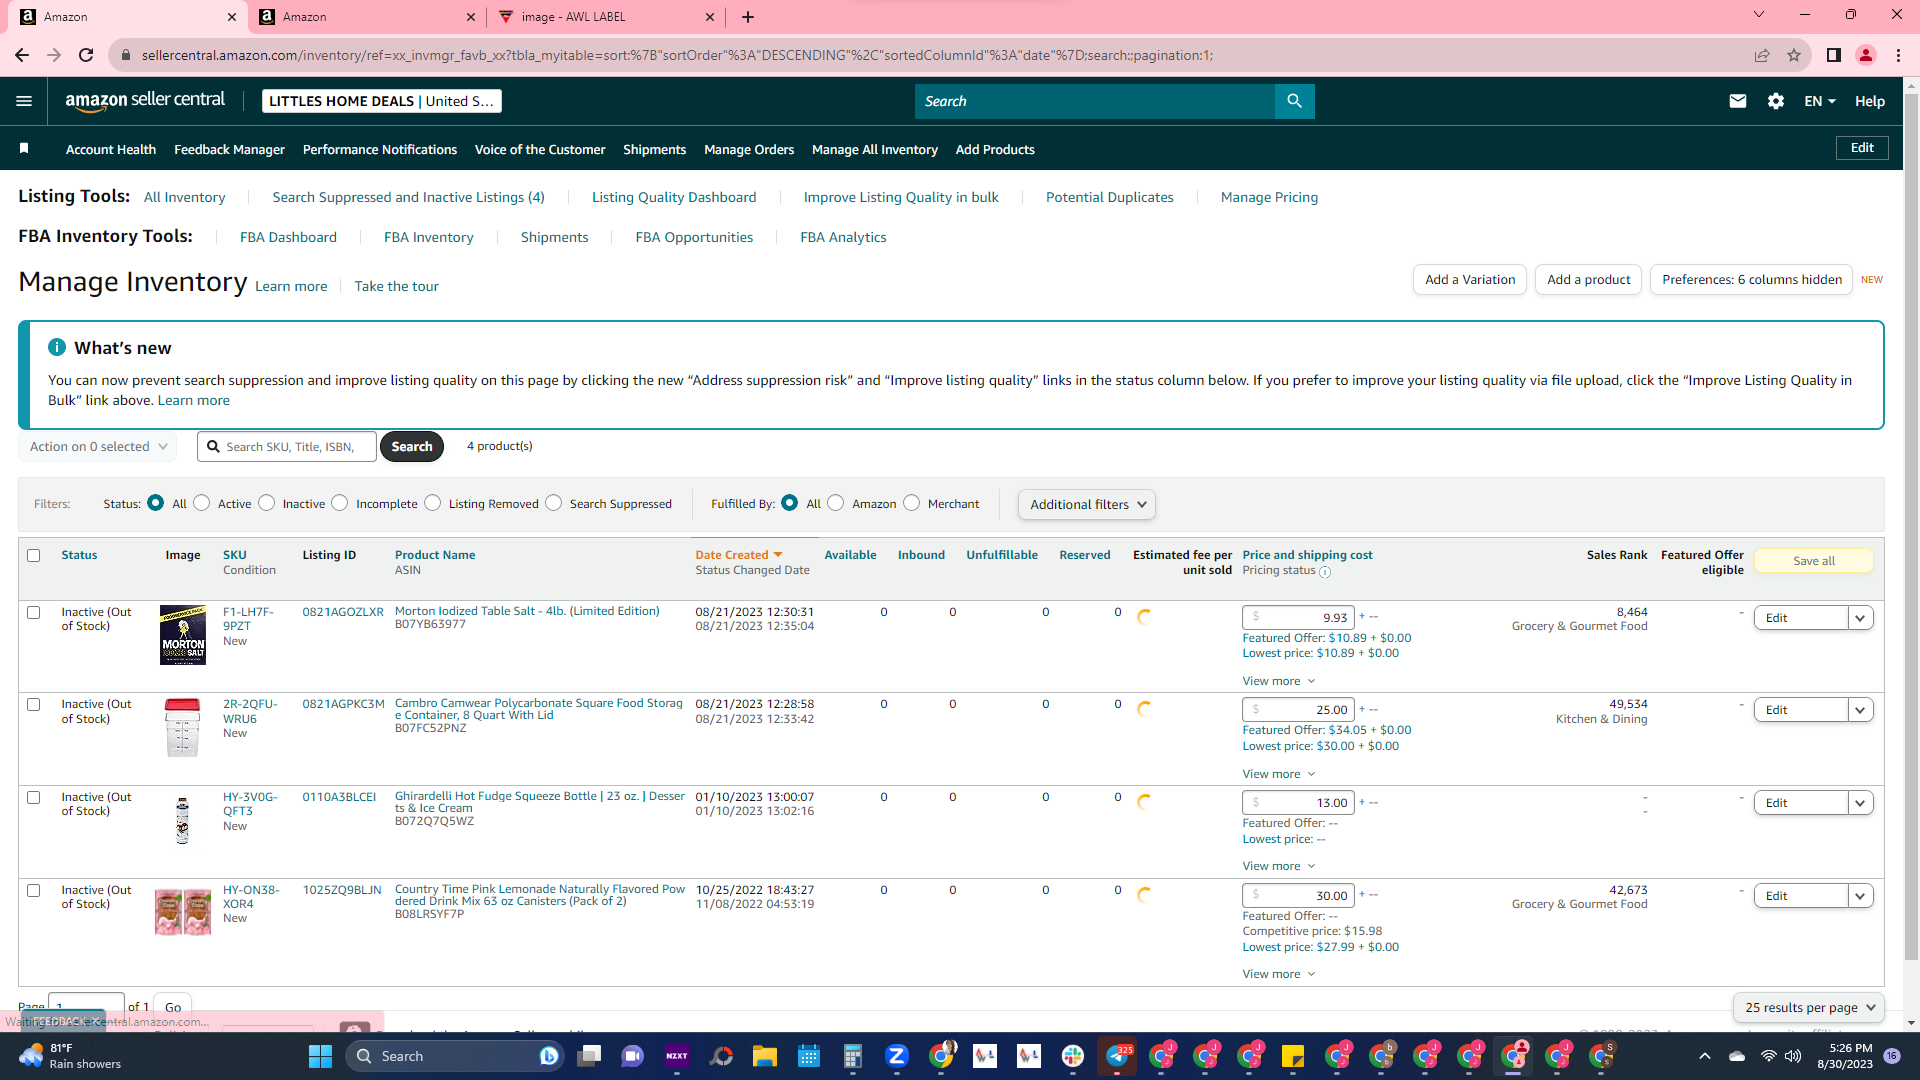Screen dimensions: 1920x1080
Task: Select the Inactive status filter radio
Action: click(266, 503)
